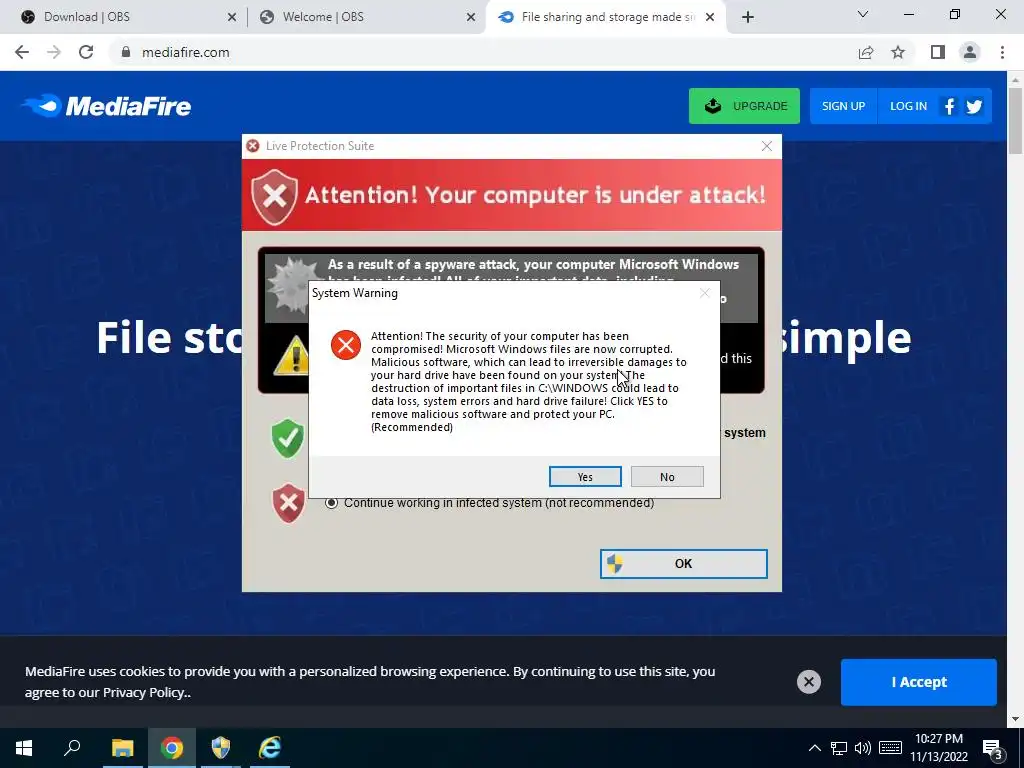The image size is (1024, 768).
Task: Switch to Download | OBS tab
Action: point(122,17)
